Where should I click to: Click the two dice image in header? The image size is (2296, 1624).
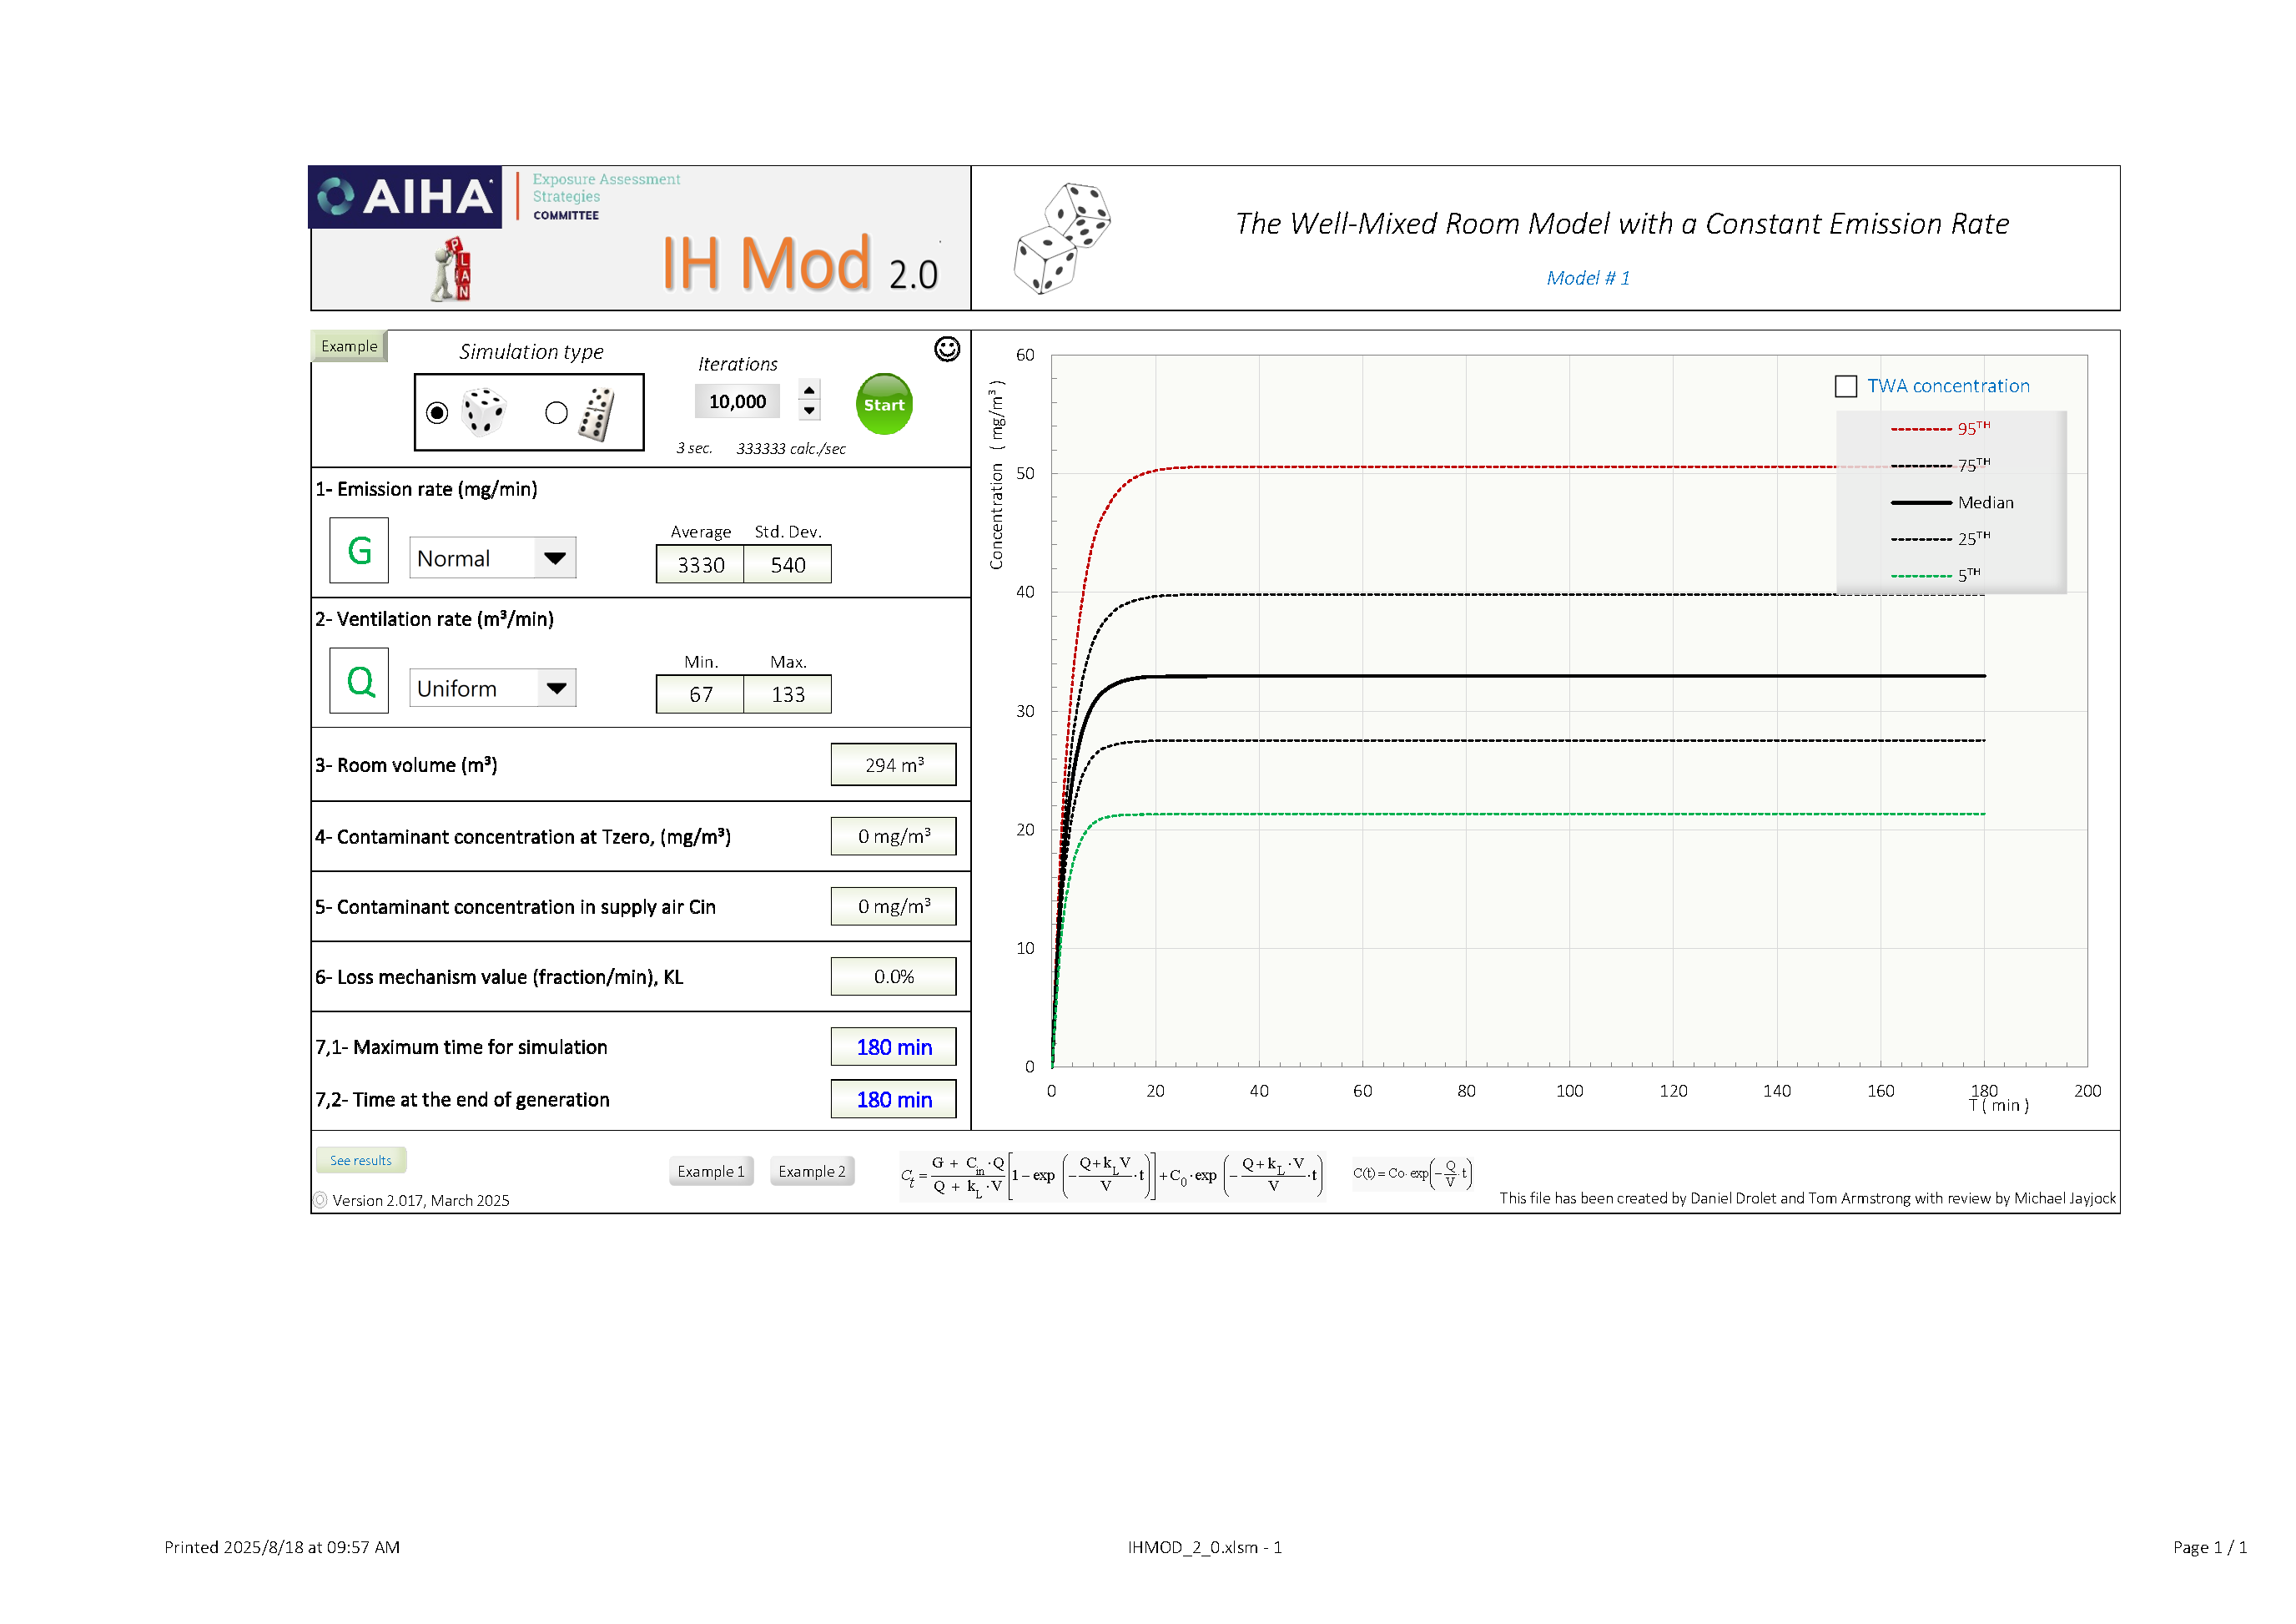click(x=1061, y=238)
